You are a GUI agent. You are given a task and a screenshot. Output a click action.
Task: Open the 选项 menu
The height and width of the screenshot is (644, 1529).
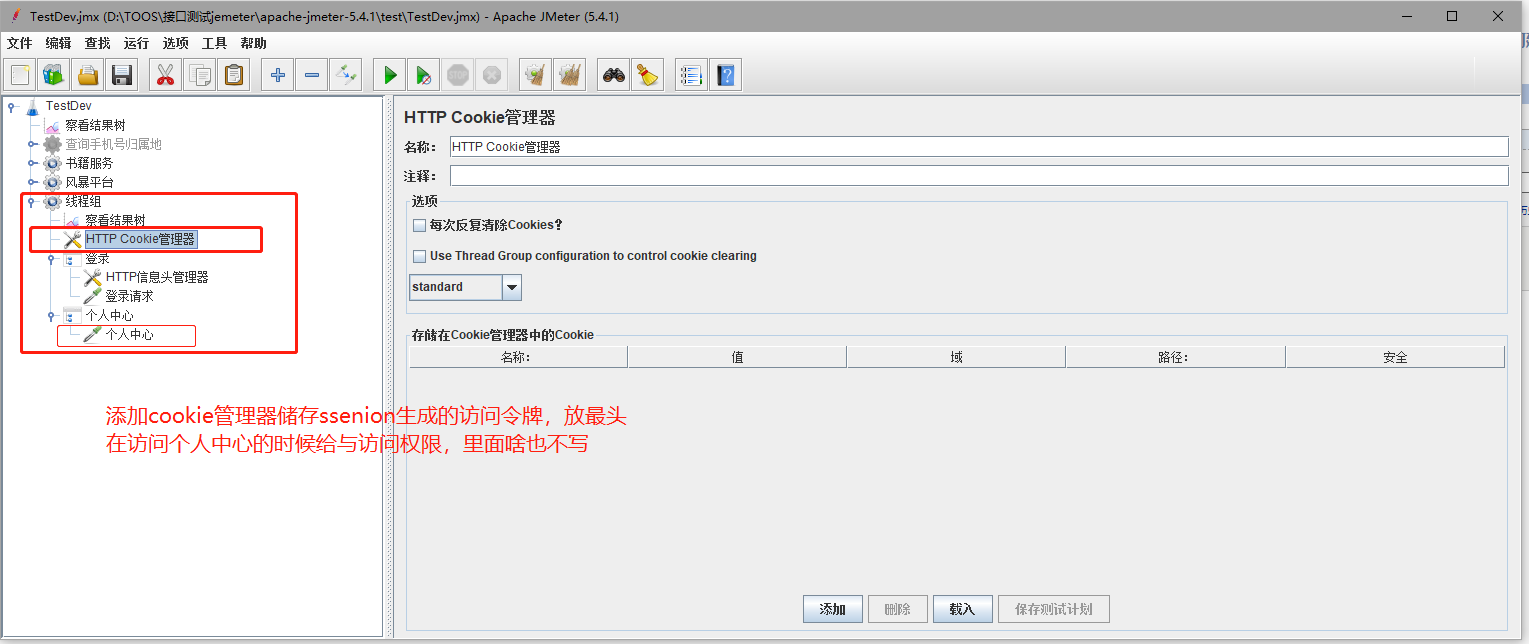175,43
